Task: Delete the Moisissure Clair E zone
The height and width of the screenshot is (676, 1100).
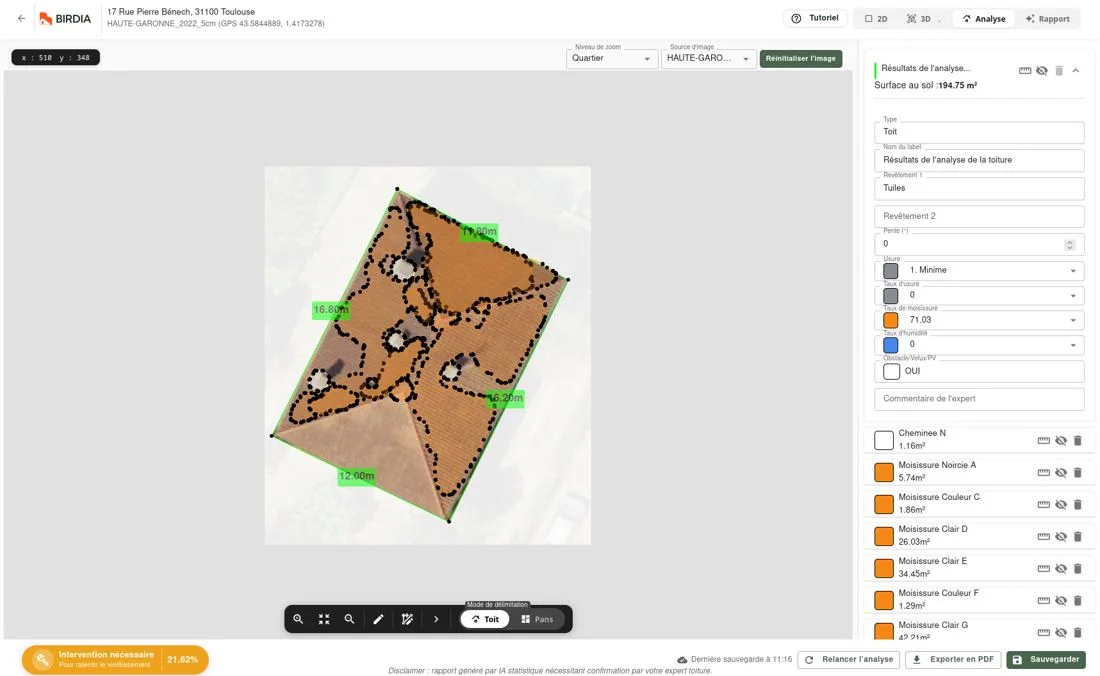Action: pos(1078,569)
